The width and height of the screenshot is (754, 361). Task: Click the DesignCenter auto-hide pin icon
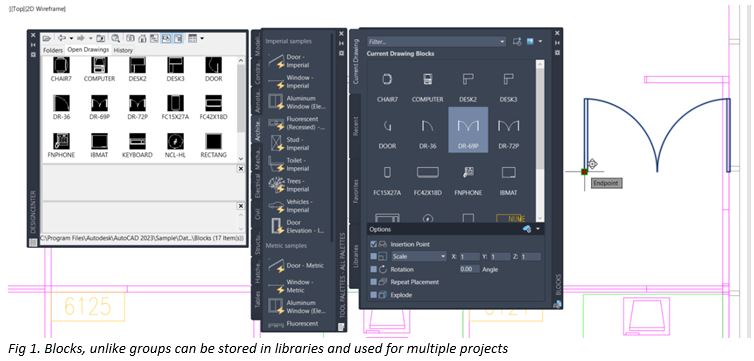(x=33, y=45)
